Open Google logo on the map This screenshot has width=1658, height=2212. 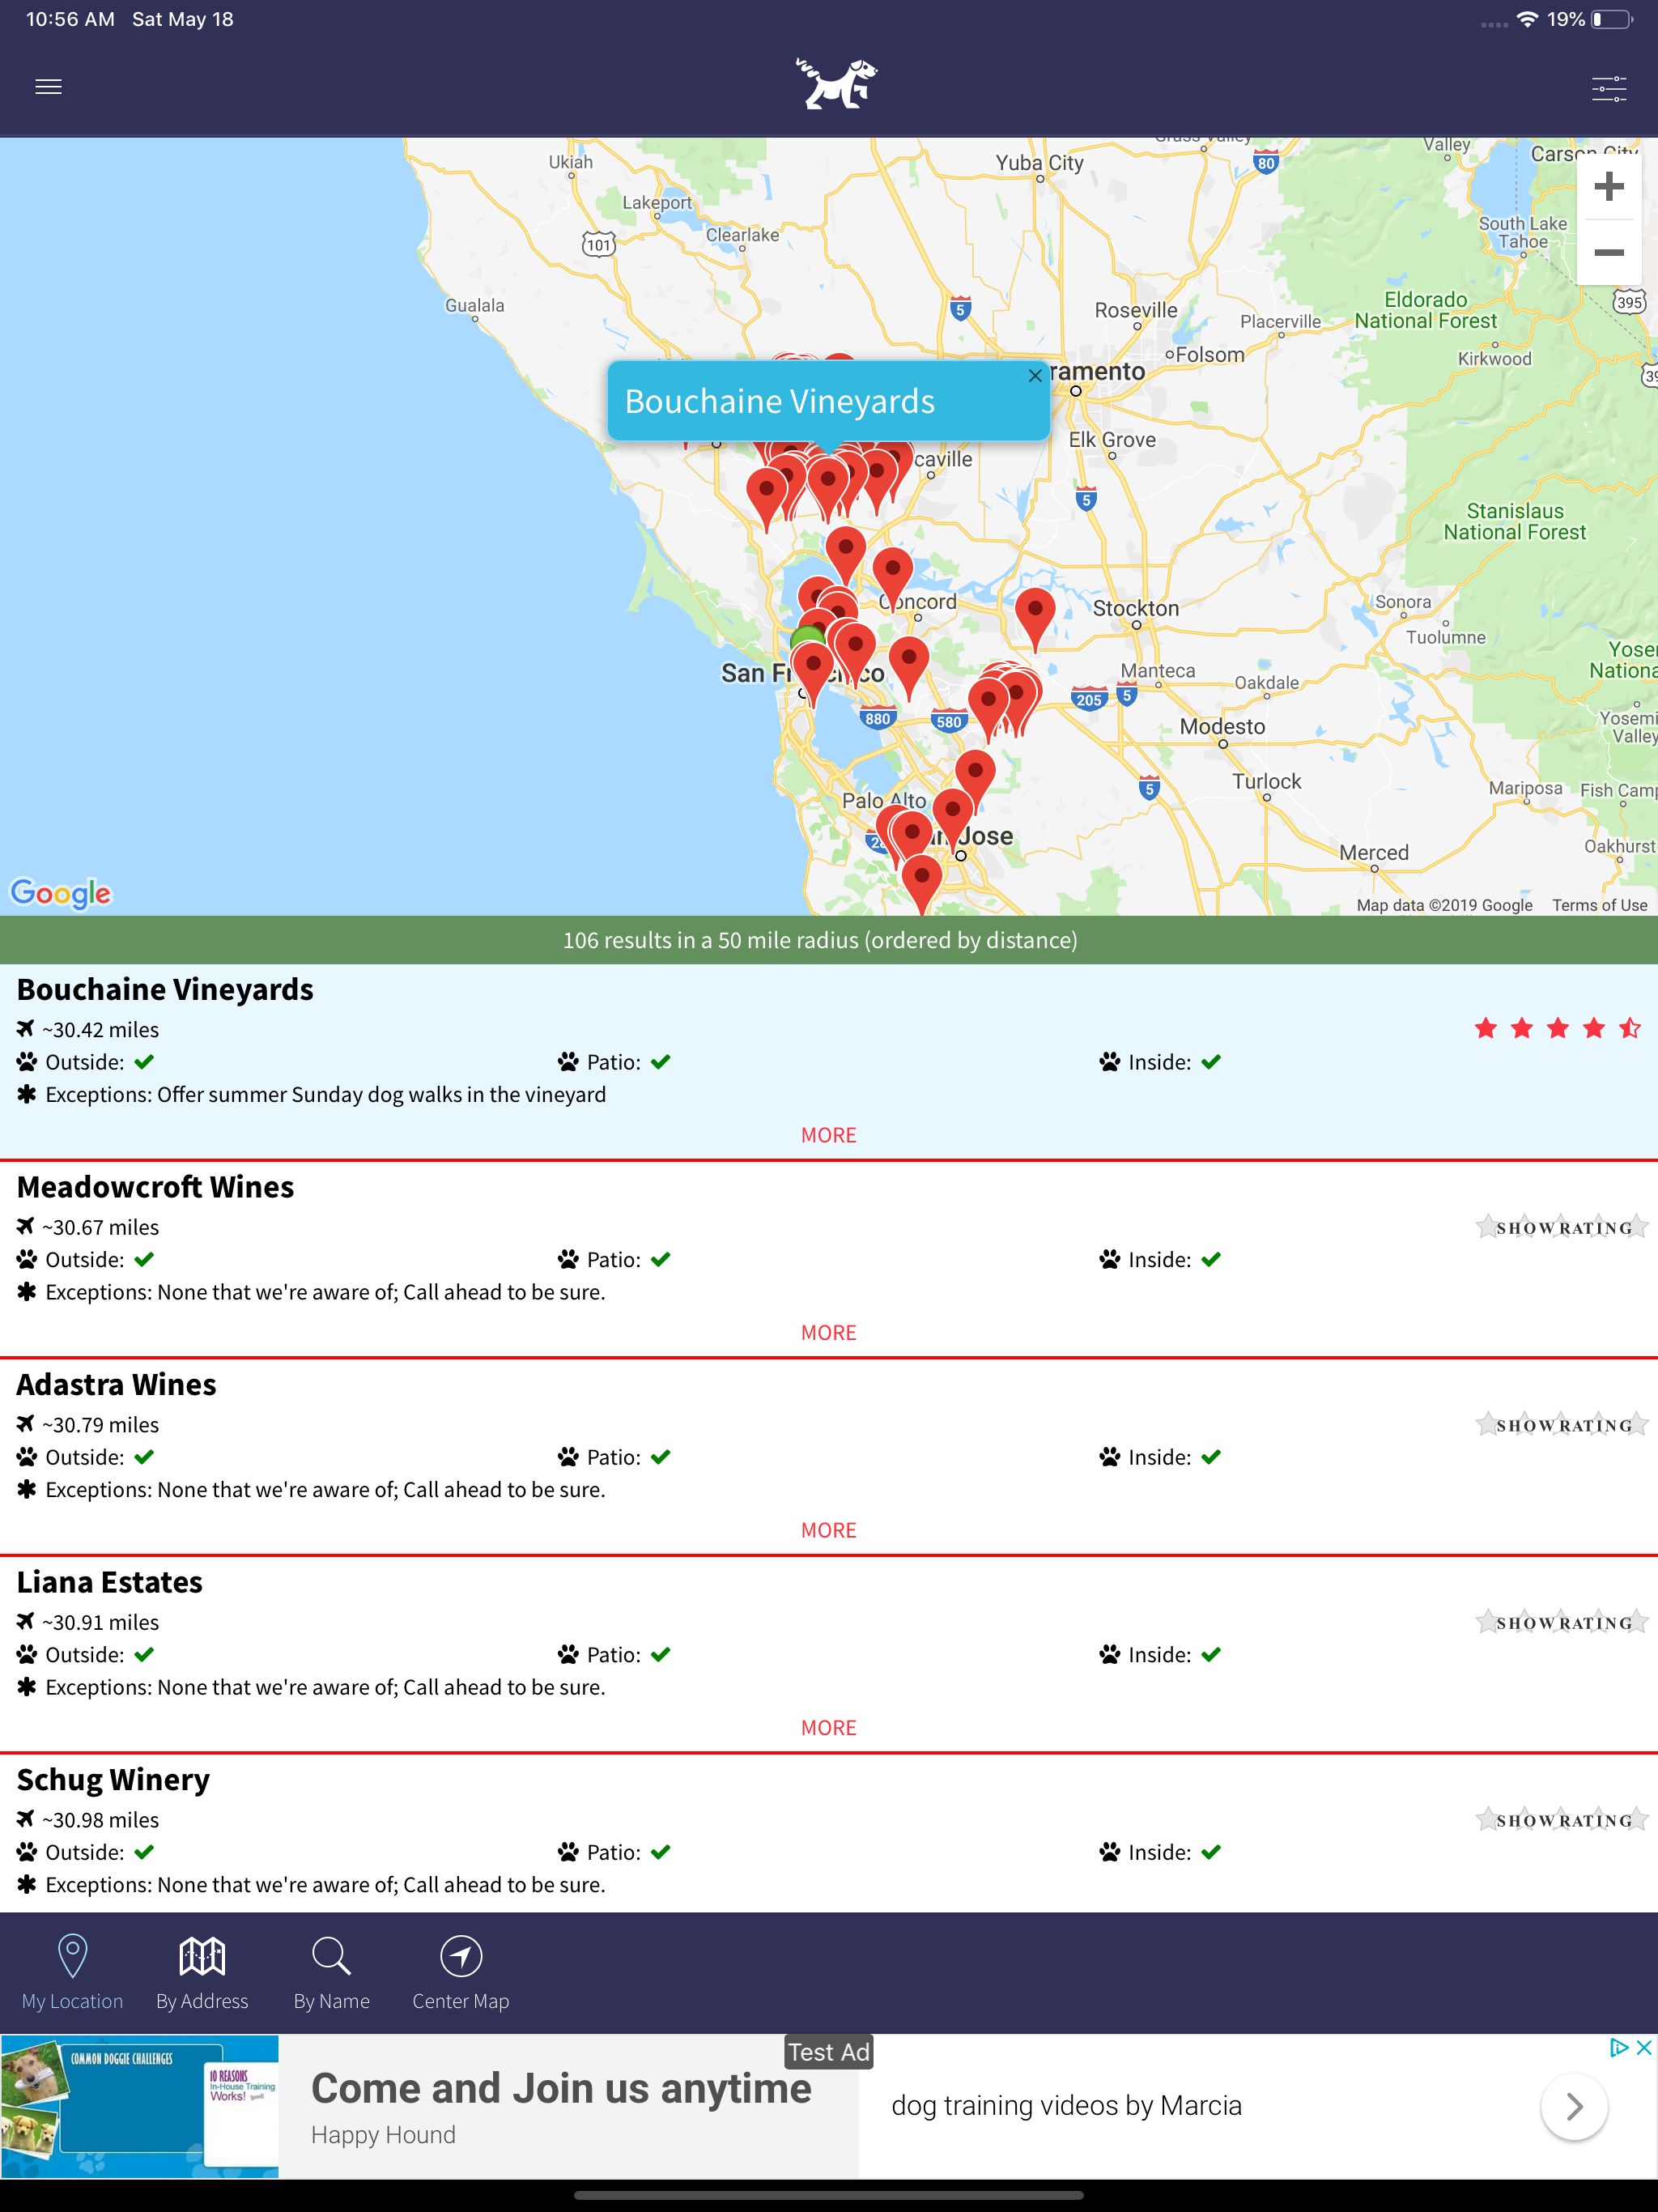click(x=61, y=892)
